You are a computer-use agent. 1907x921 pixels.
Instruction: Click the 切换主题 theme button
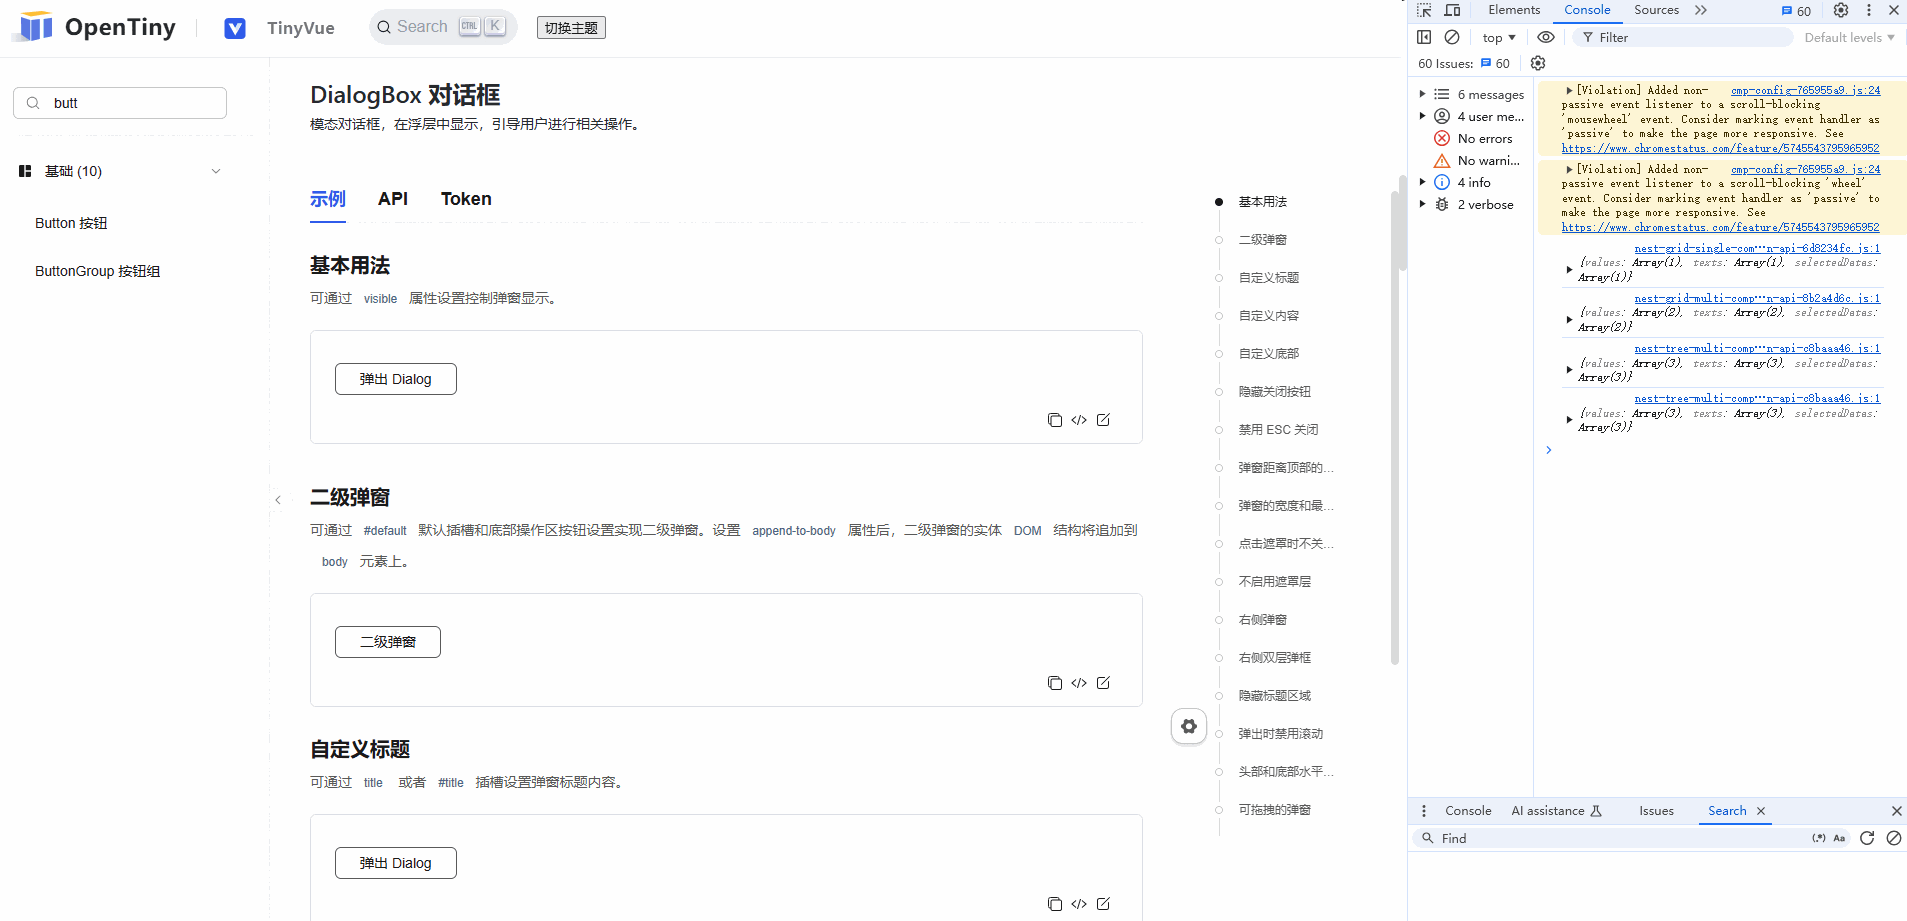coord(571,28)
